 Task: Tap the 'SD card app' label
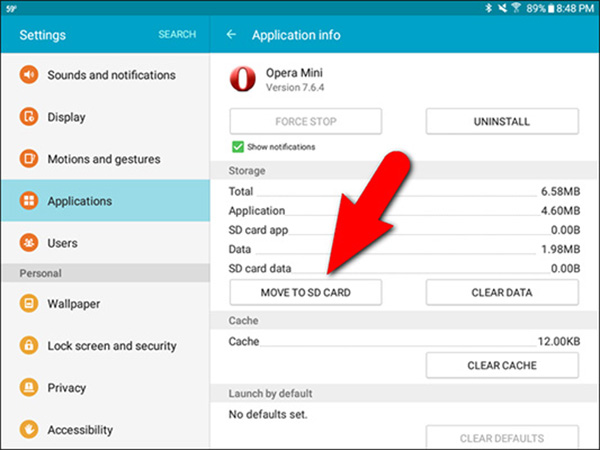tap(258, 230)
